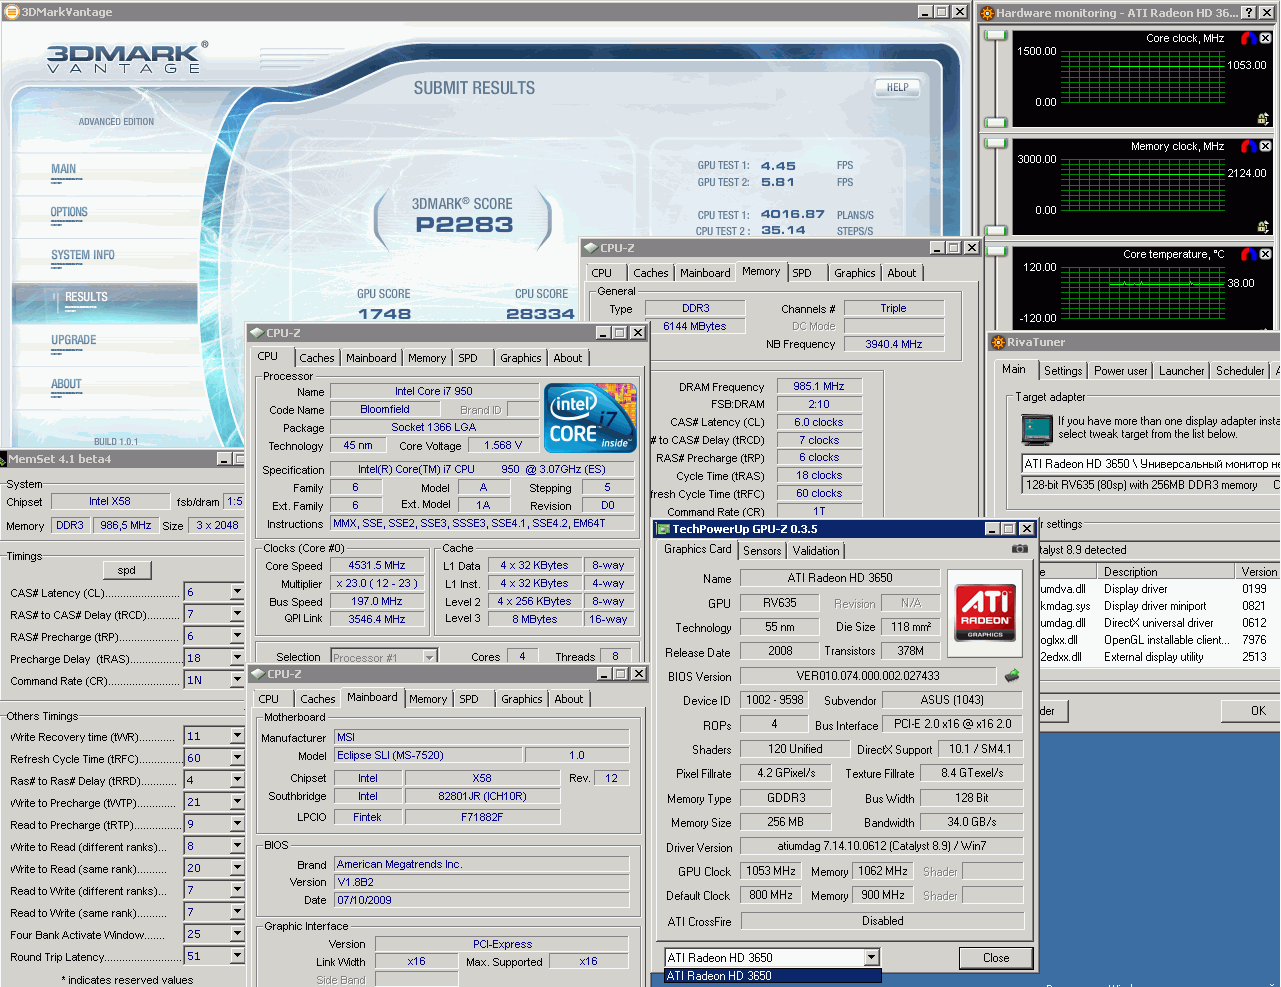Click the Intel Core i7 950 name field
1281x987 pixels.
(x=434, y=391)
